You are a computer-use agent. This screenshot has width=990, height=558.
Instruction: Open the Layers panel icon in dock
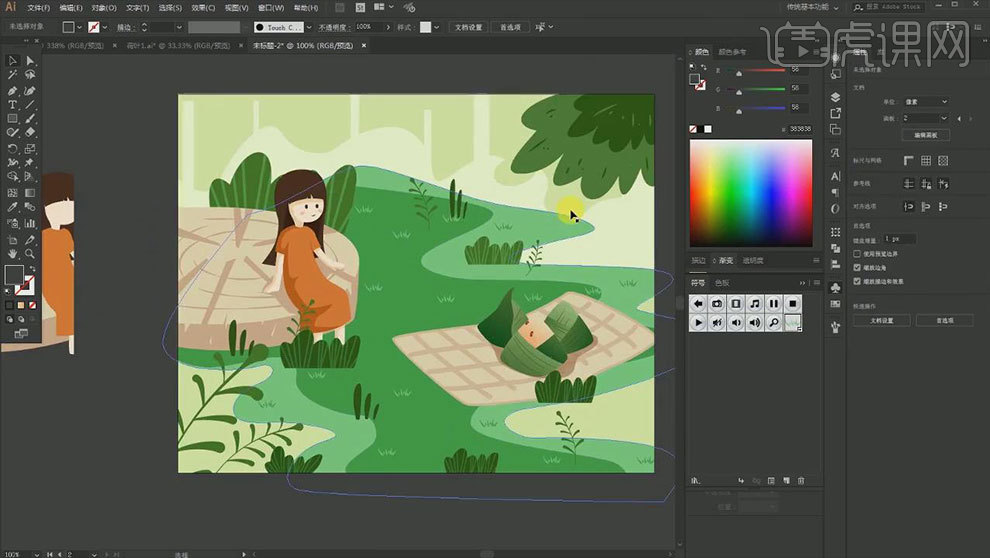coord(835,97)
